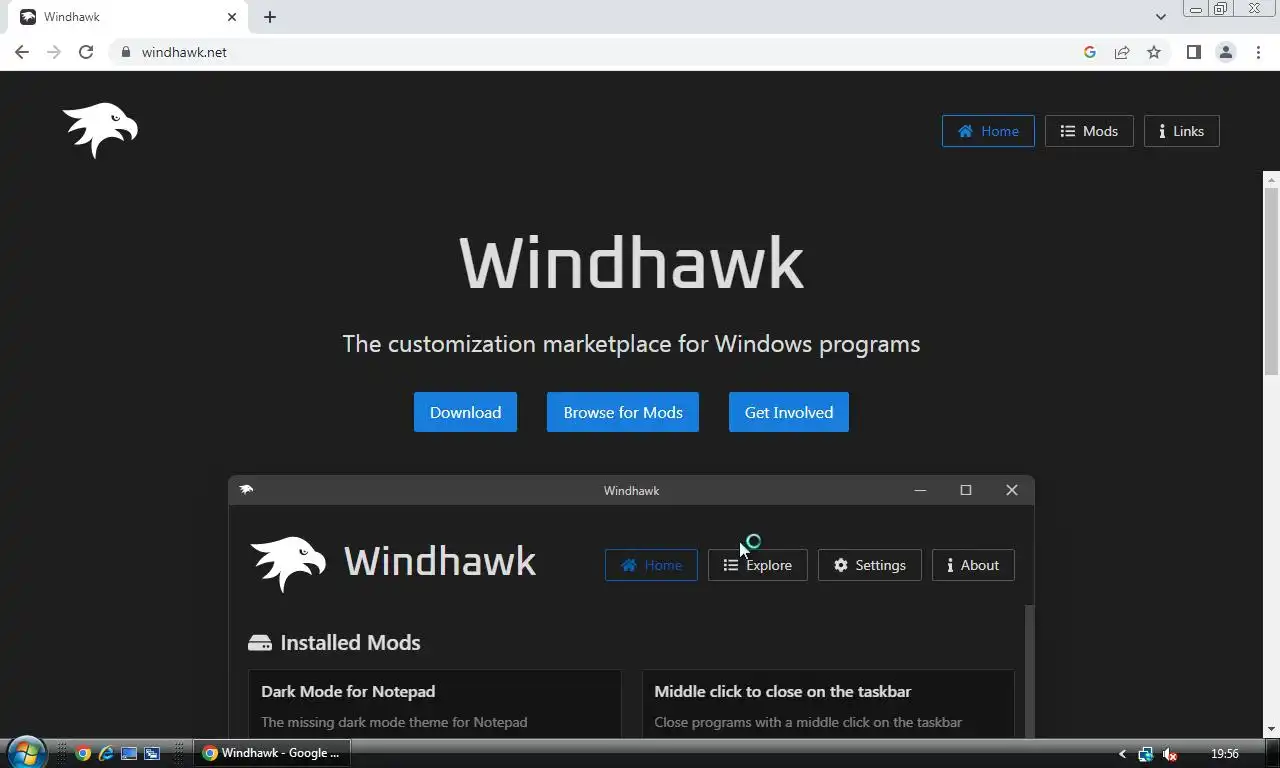This screenshot has width=1280, height=768.
Task: Click the Get Involved button
Action: point(788,412)
